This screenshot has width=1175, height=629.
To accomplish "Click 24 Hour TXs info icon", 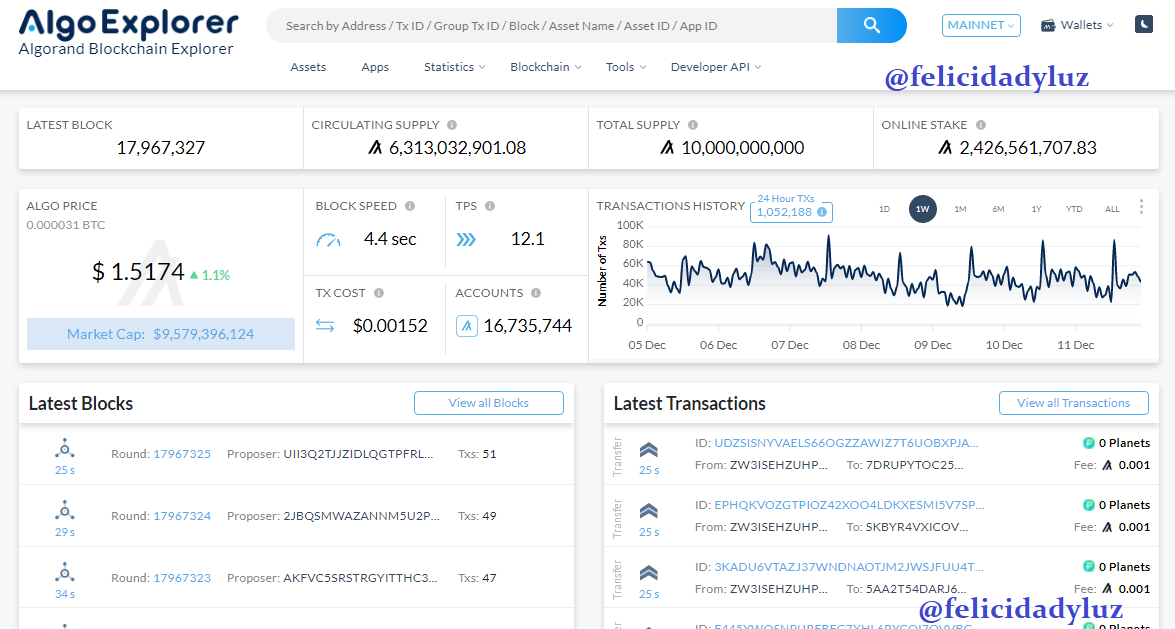I will coord(822,212).
